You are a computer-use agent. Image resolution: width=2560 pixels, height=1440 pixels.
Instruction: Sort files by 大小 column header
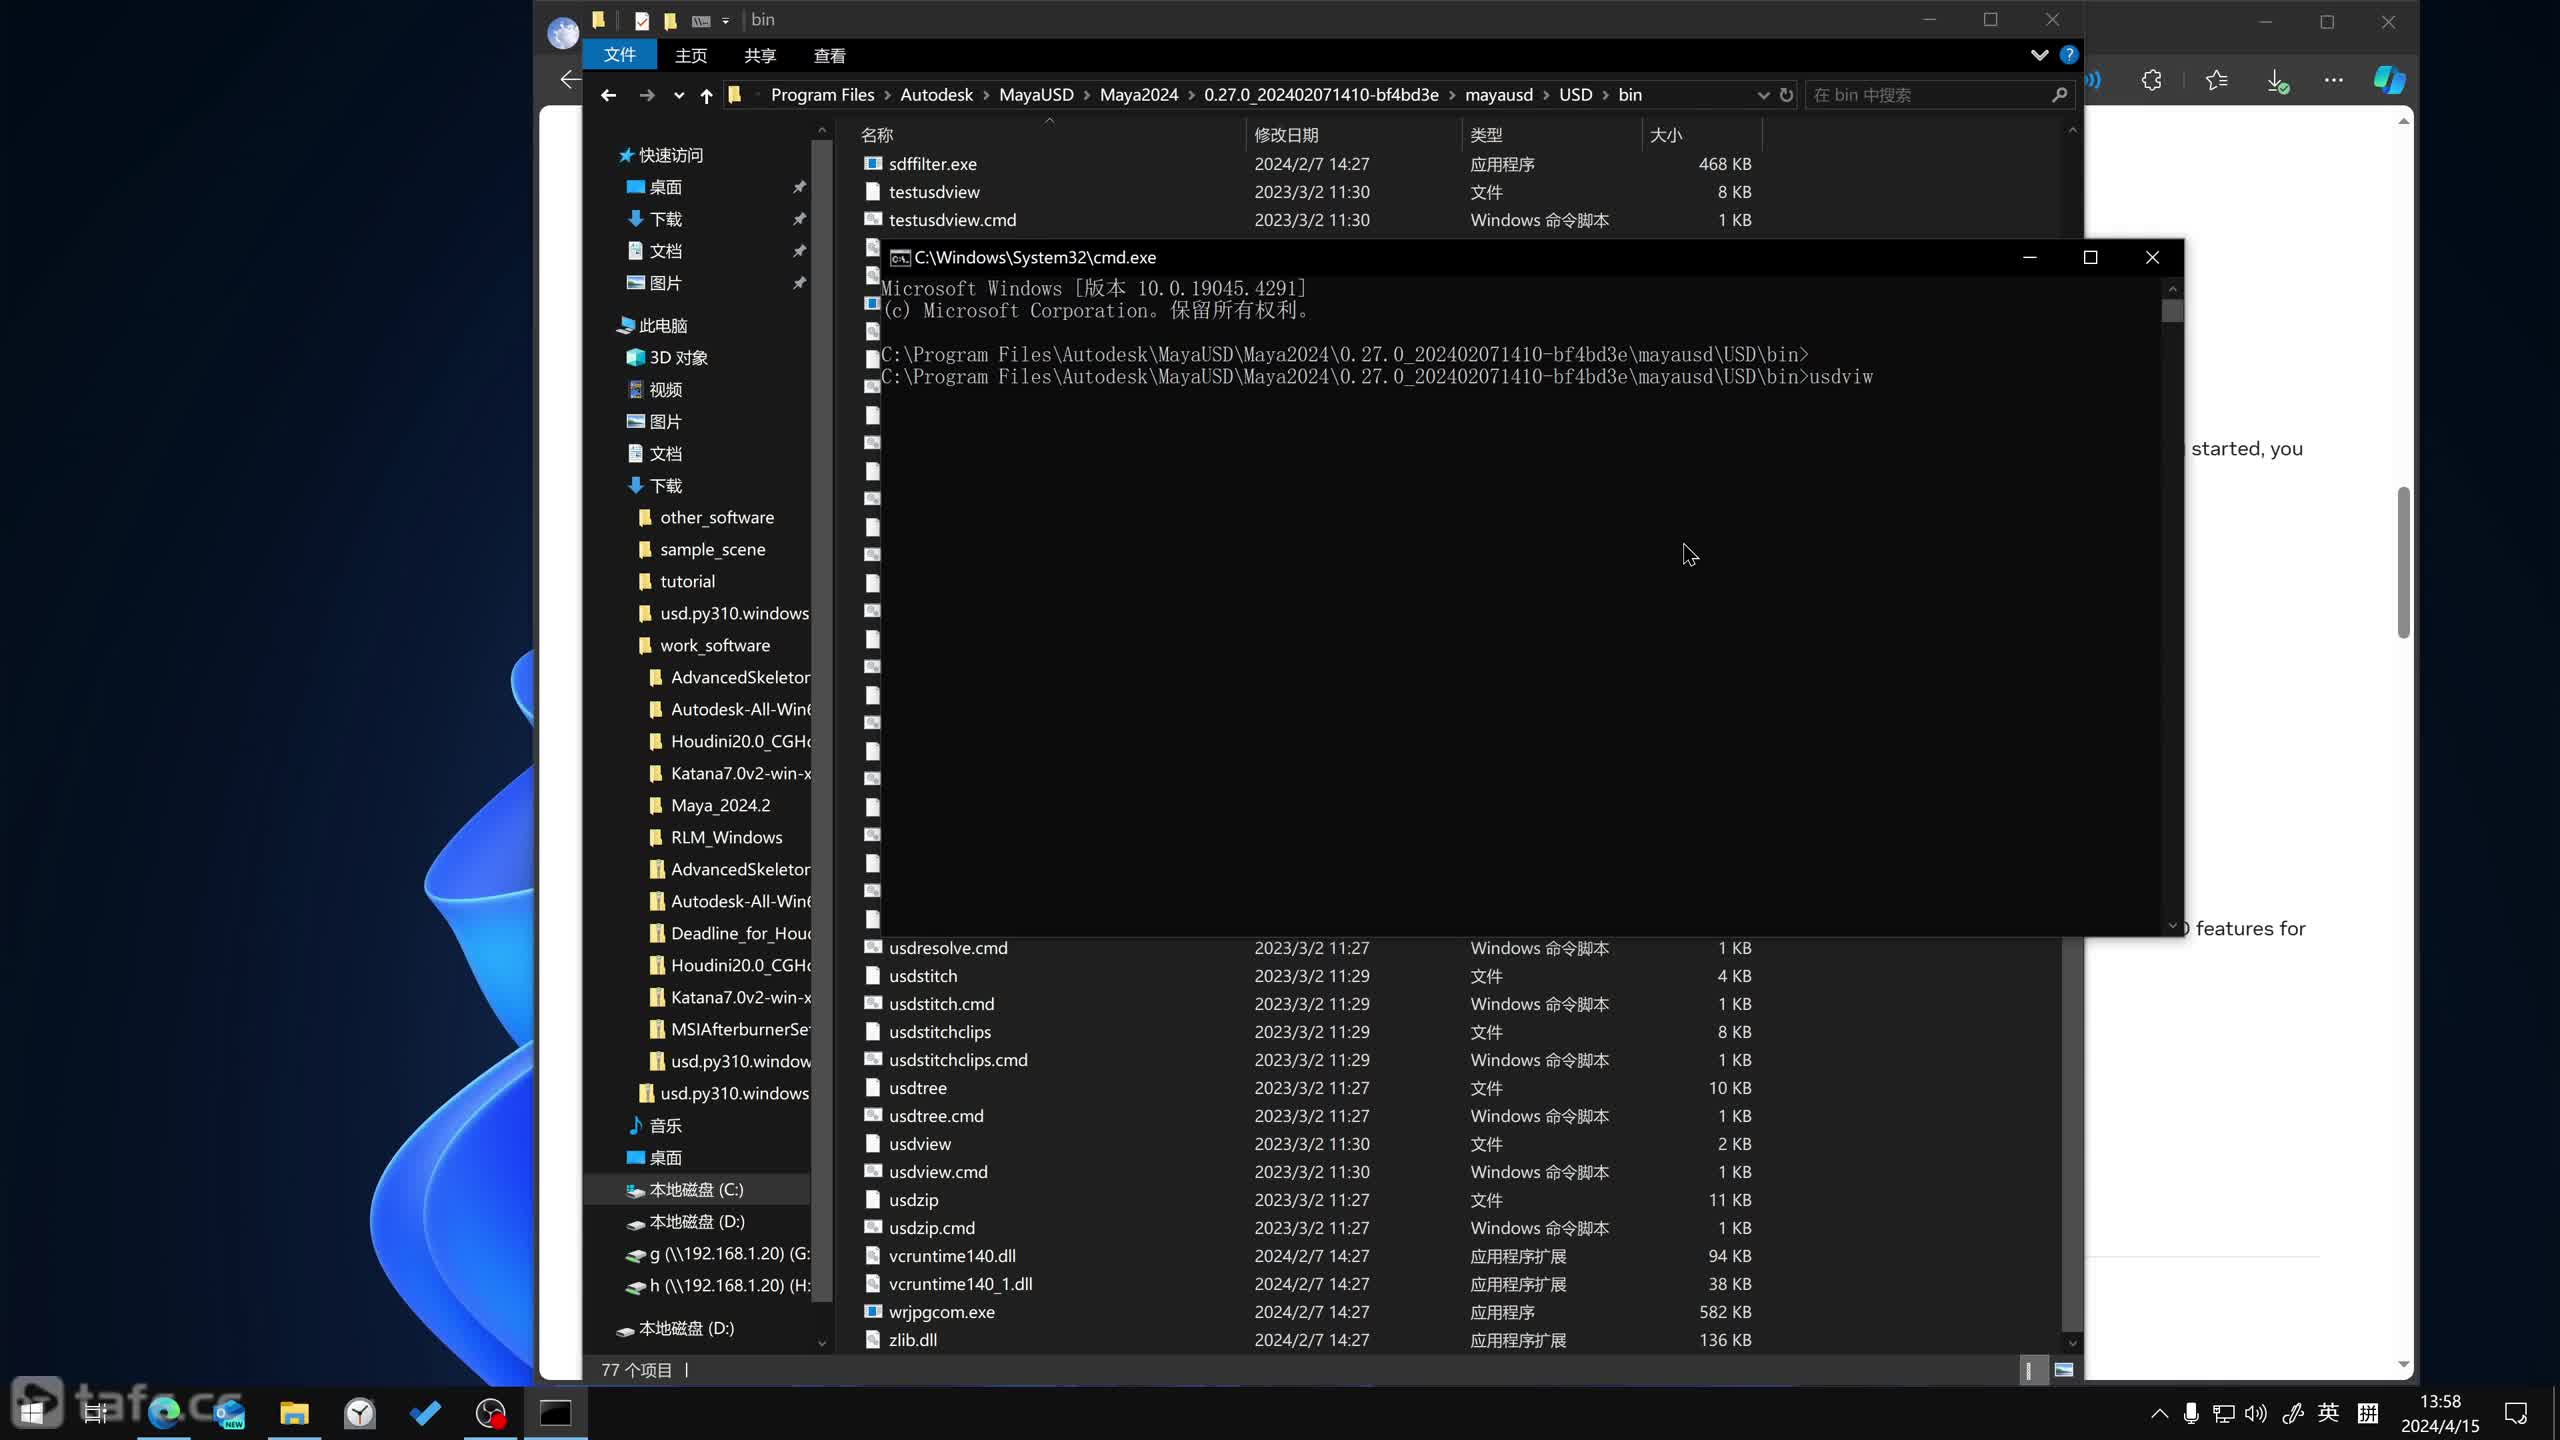pos(1701,135)
